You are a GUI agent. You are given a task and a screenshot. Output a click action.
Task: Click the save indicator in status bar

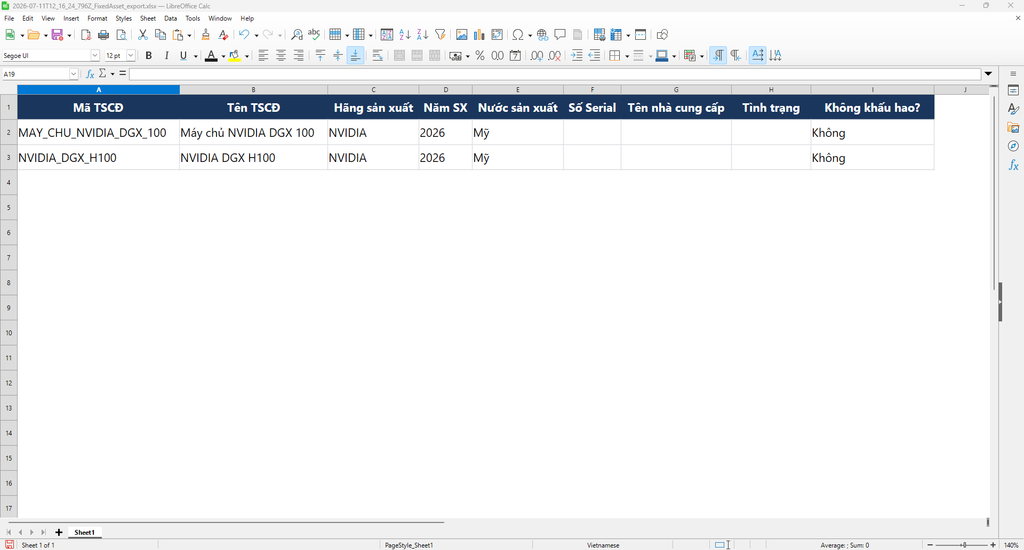click(9, 545)
